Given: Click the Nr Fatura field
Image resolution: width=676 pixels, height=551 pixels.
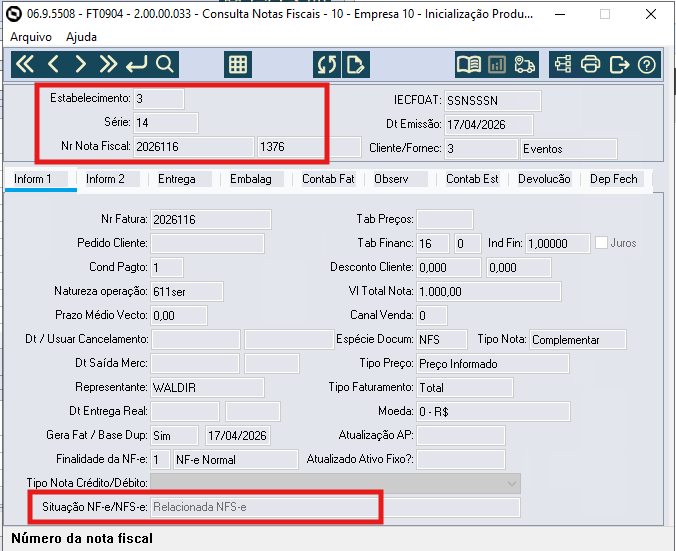Looking at the screenshot, I should click(x=211, y=220).
